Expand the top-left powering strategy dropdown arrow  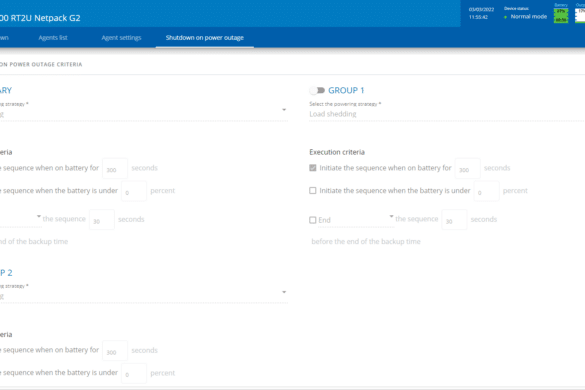[284, 110]
